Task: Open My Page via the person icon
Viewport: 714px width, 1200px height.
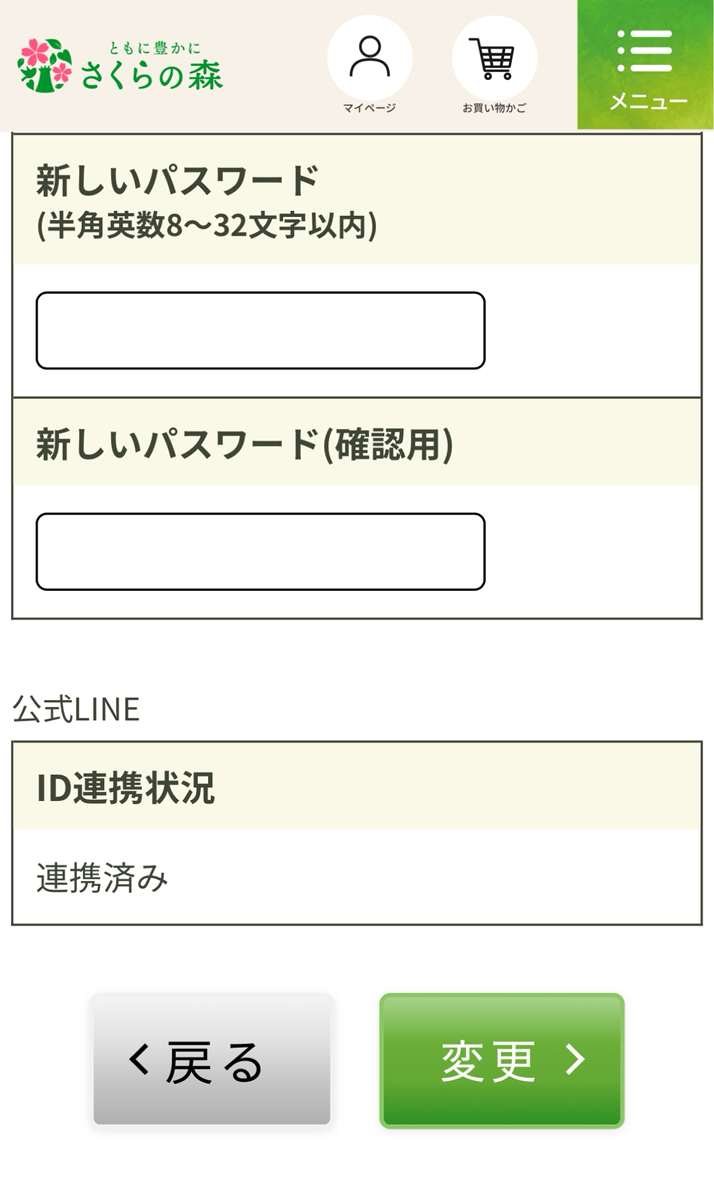Action: [369, 57]
